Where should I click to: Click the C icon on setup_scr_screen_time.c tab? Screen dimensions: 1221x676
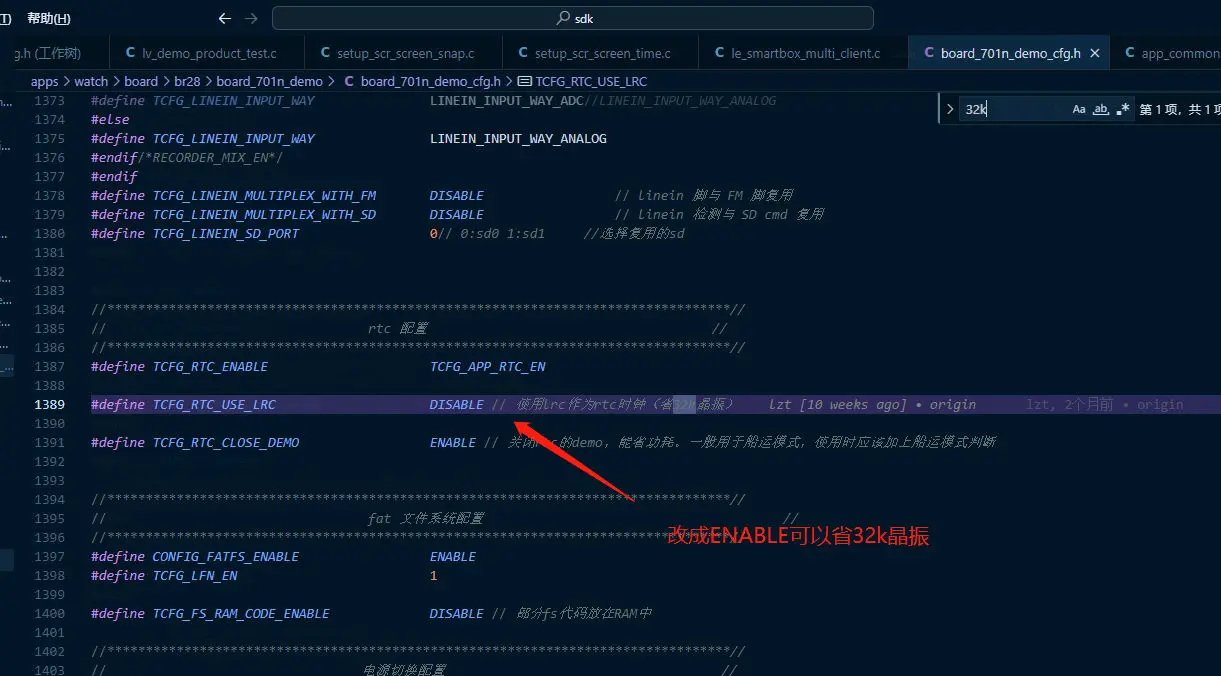click(x=523, y=53)
